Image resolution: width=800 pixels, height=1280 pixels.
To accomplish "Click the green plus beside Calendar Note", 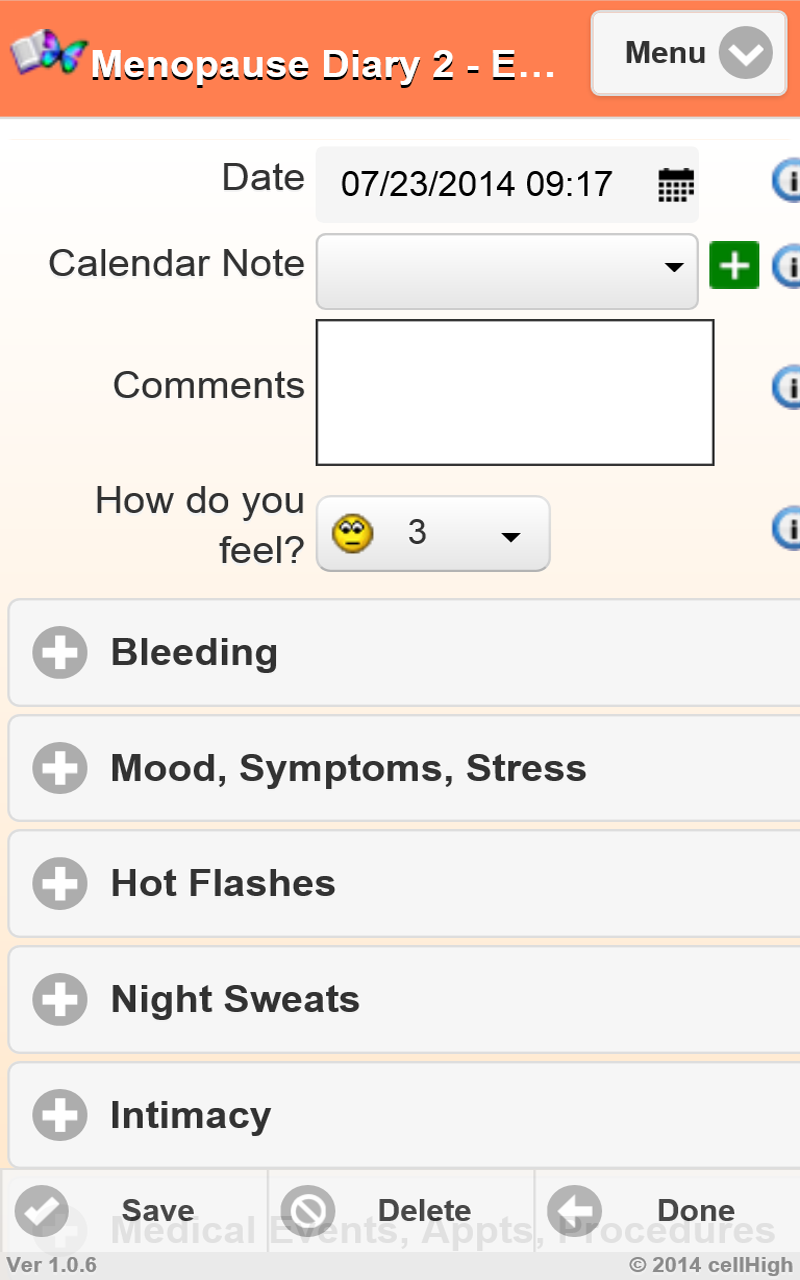I will click(x=733, y=264).
